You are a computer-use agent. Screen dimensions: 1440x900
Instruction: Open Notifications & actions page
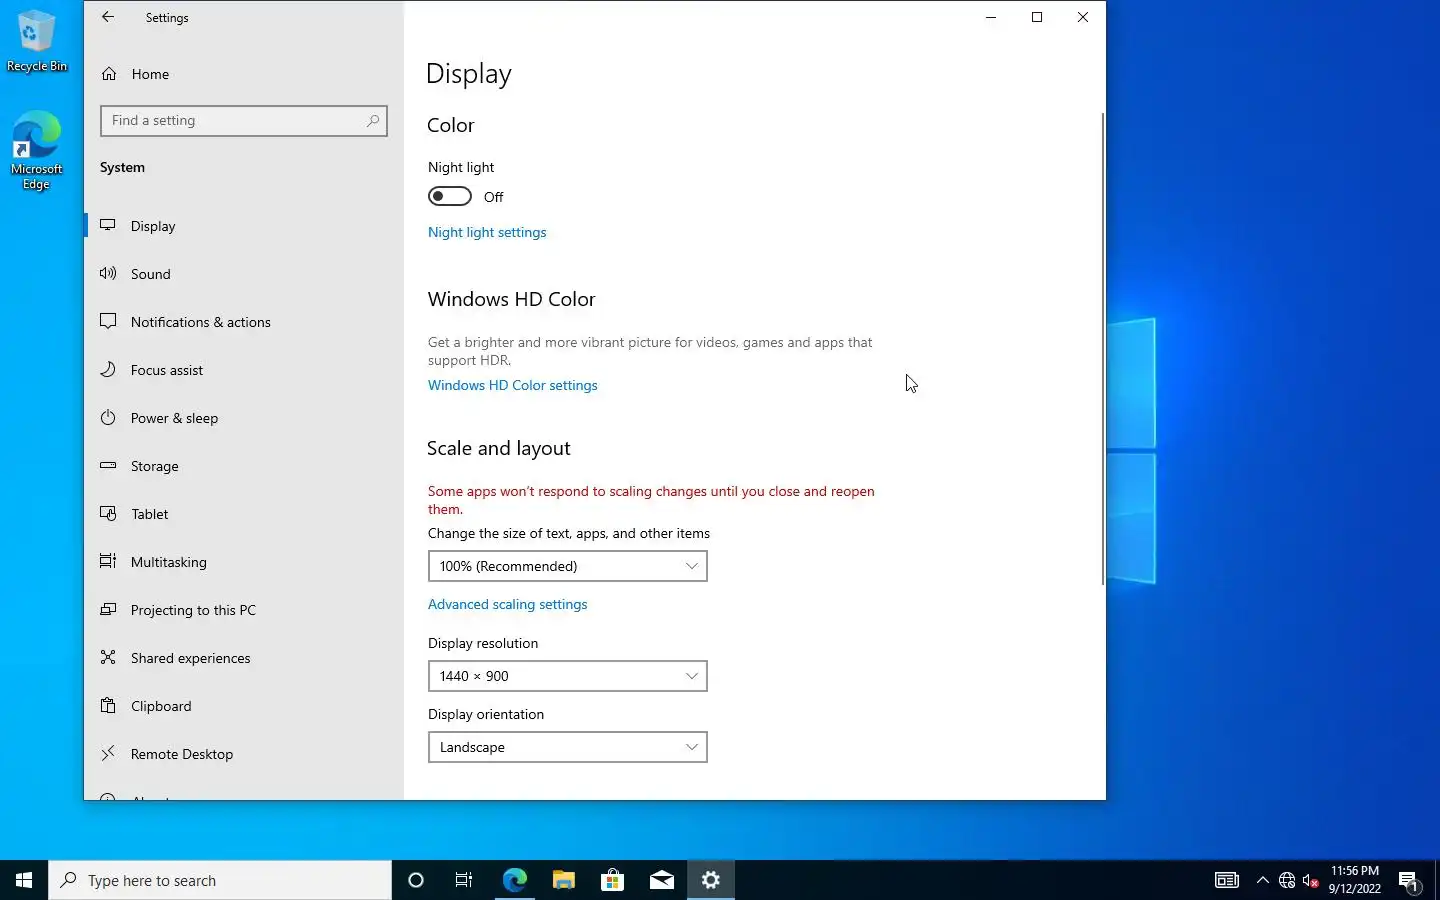pos(244,322)
